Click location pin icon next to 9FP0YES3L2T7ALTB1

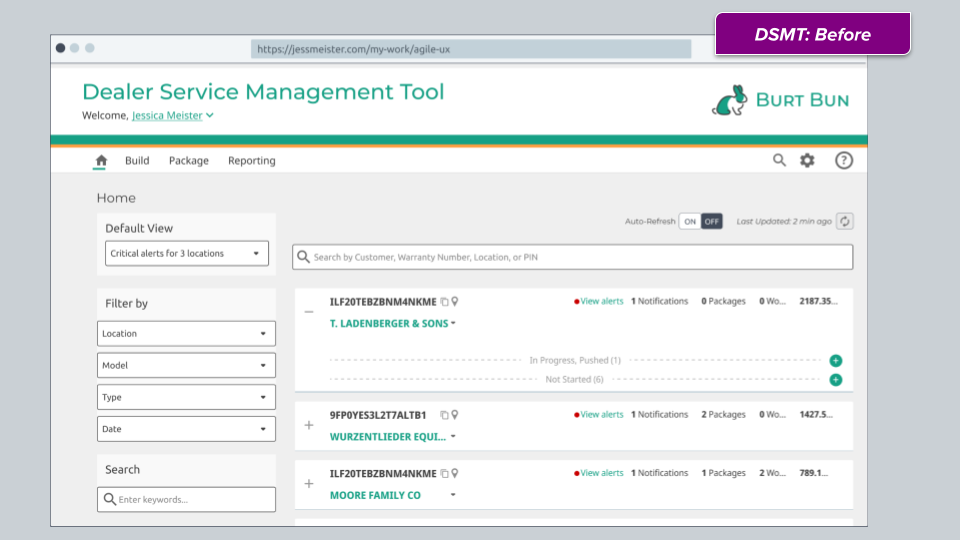pyautogui.click(x=455, y=415)
